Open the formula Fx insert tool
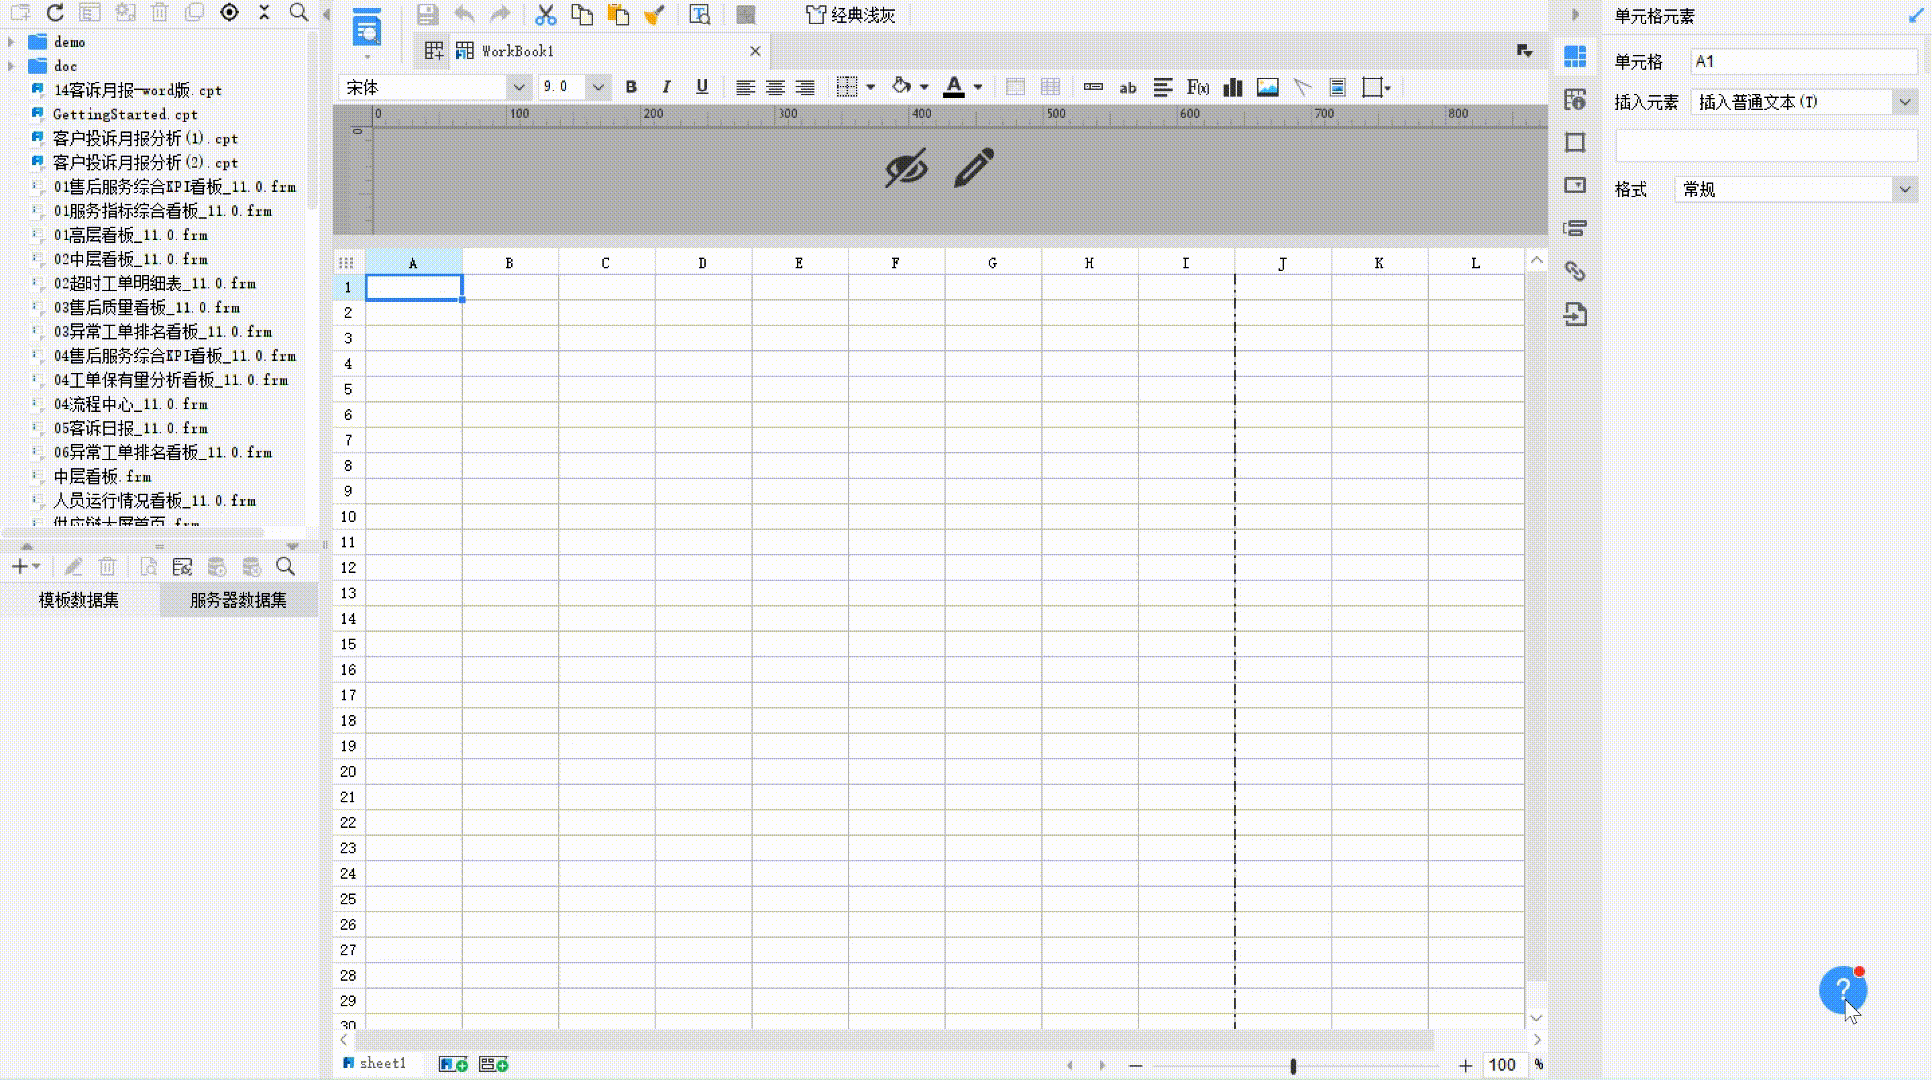The image size is (1932, 1080). click(1198, 88)
